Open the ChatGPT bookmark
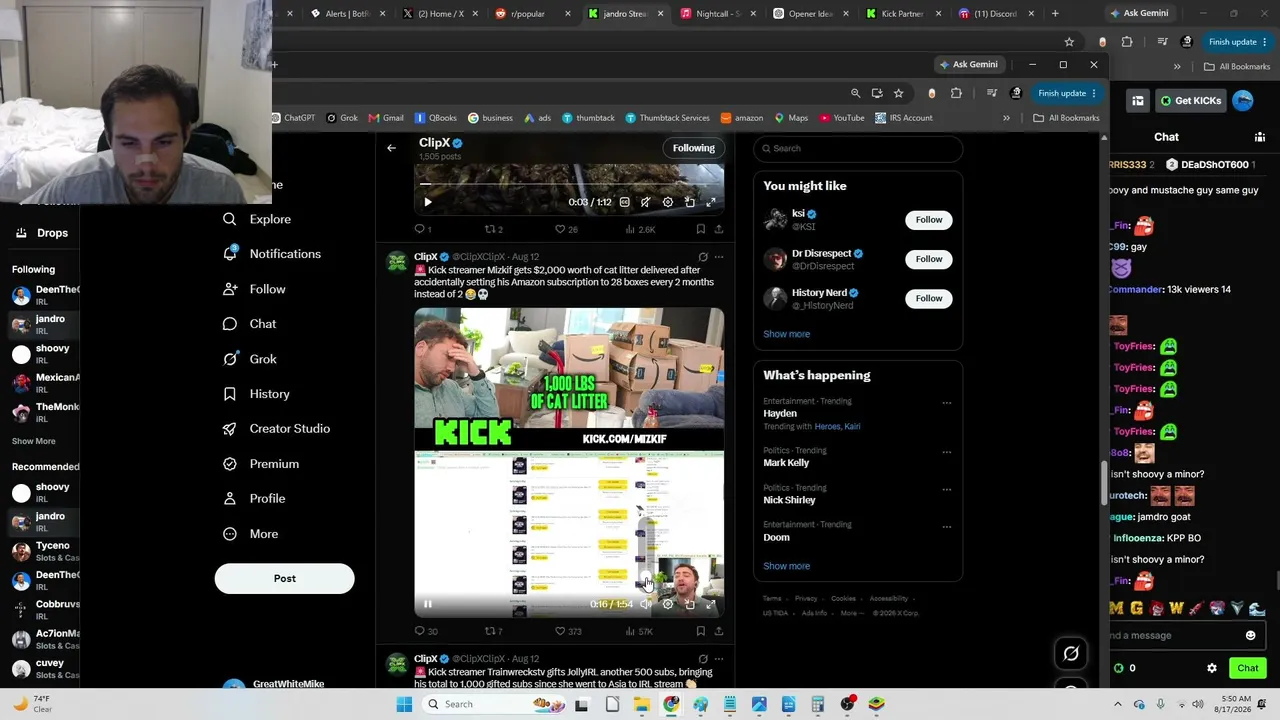The width and height of the screenshot is (1280, 720). (x=293, y=118)
